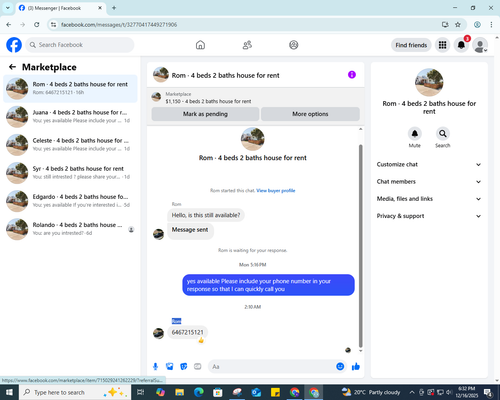Open the account avatar menu

pyautogui.click(x=480, y=45)
